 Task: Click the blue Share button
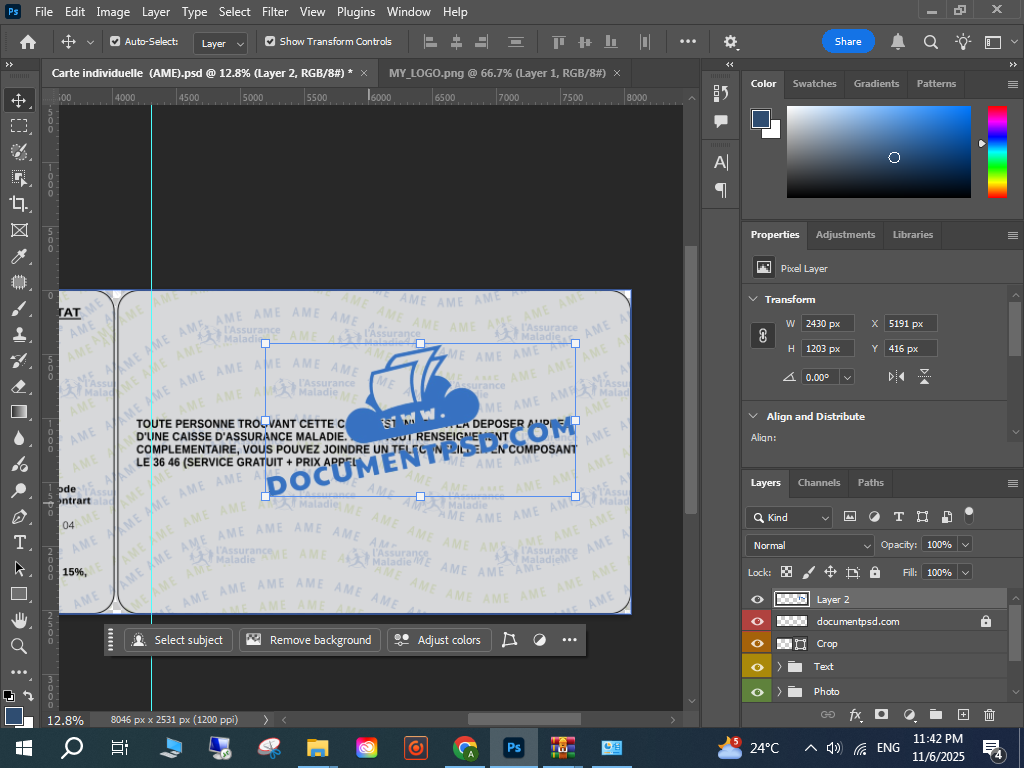click(848, 42)
